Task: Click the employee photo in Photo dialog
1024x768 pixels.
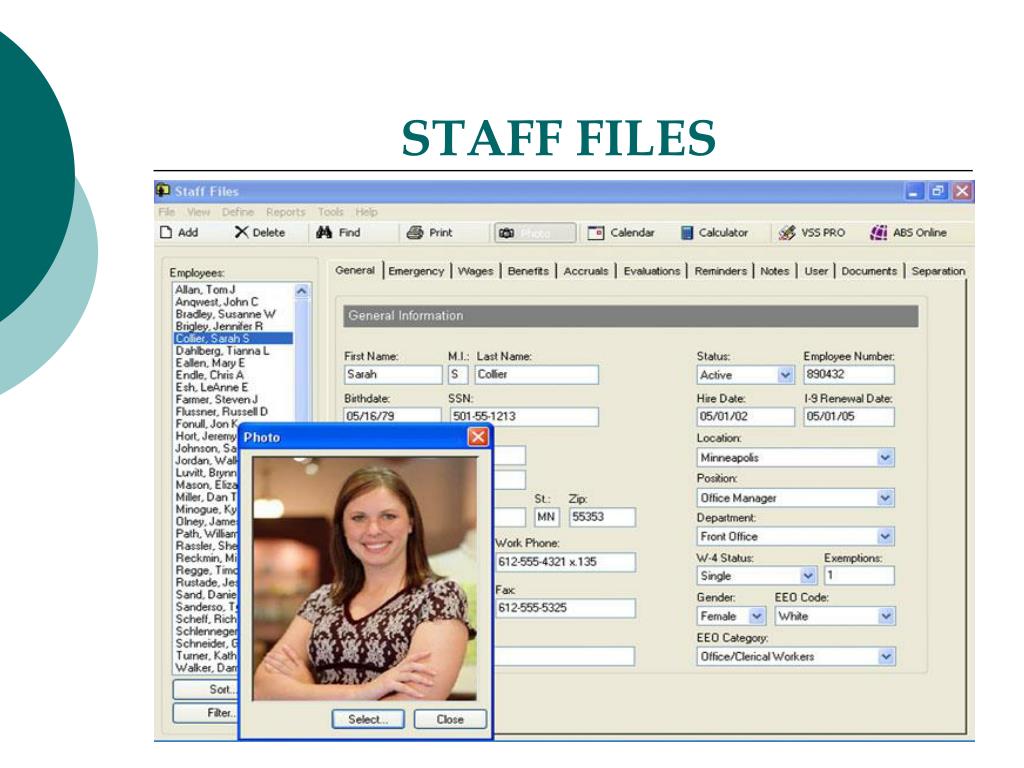Action: click(x=365, y=579)
